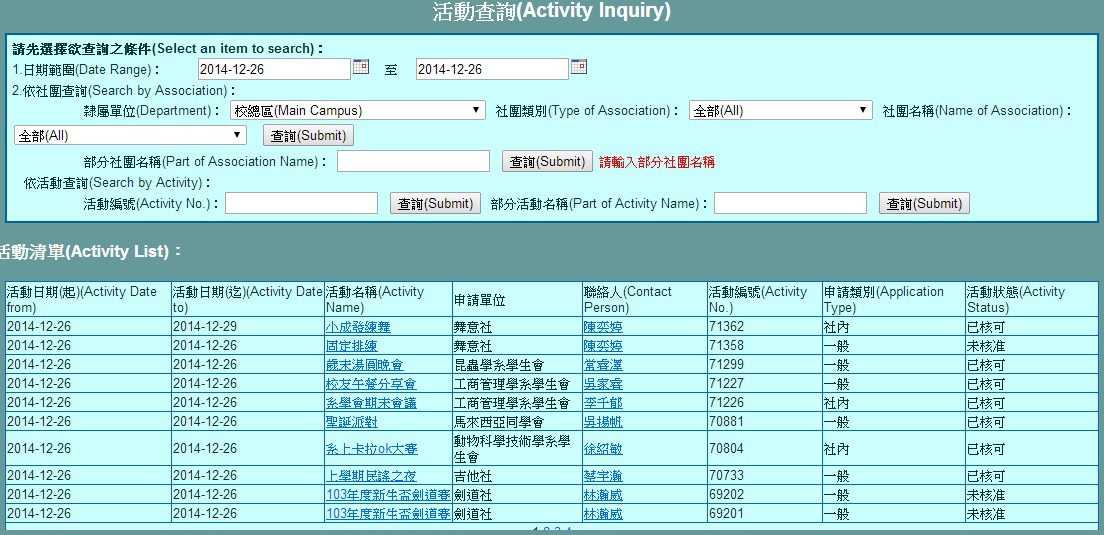The width and height of the screenshot is (1104, 535).
Task: Open contact person link for activity 71227
Action: point(602,384)
